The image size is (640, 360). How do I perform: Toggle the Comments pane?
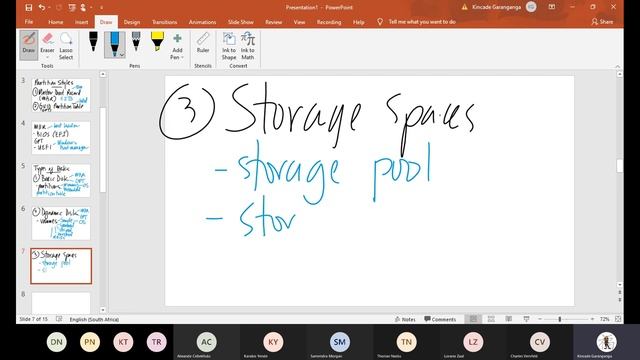440,319
